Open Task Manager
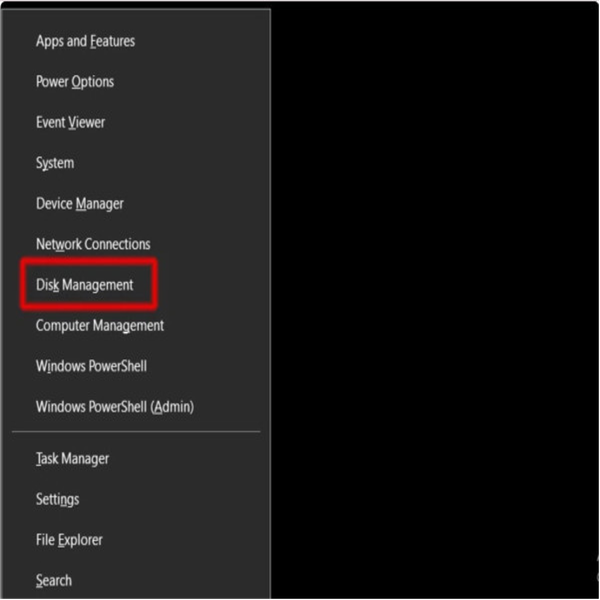This screenshot has height=600, width=600. tap(72, 459)
